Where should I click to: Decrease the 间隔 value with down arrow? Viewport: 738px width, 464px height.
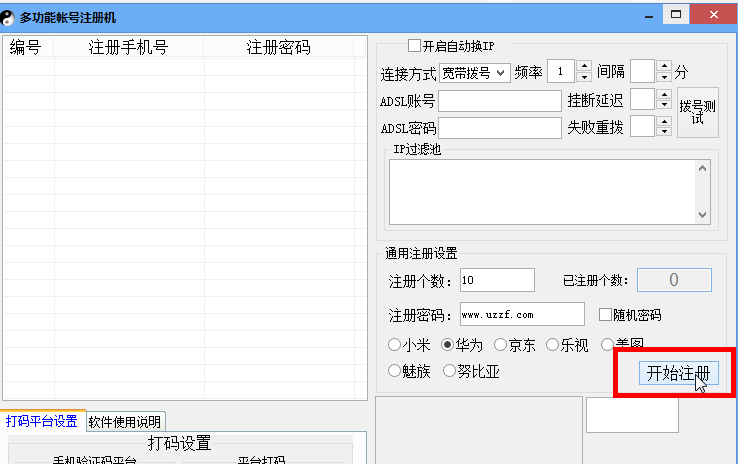click(x=664, y=77)
